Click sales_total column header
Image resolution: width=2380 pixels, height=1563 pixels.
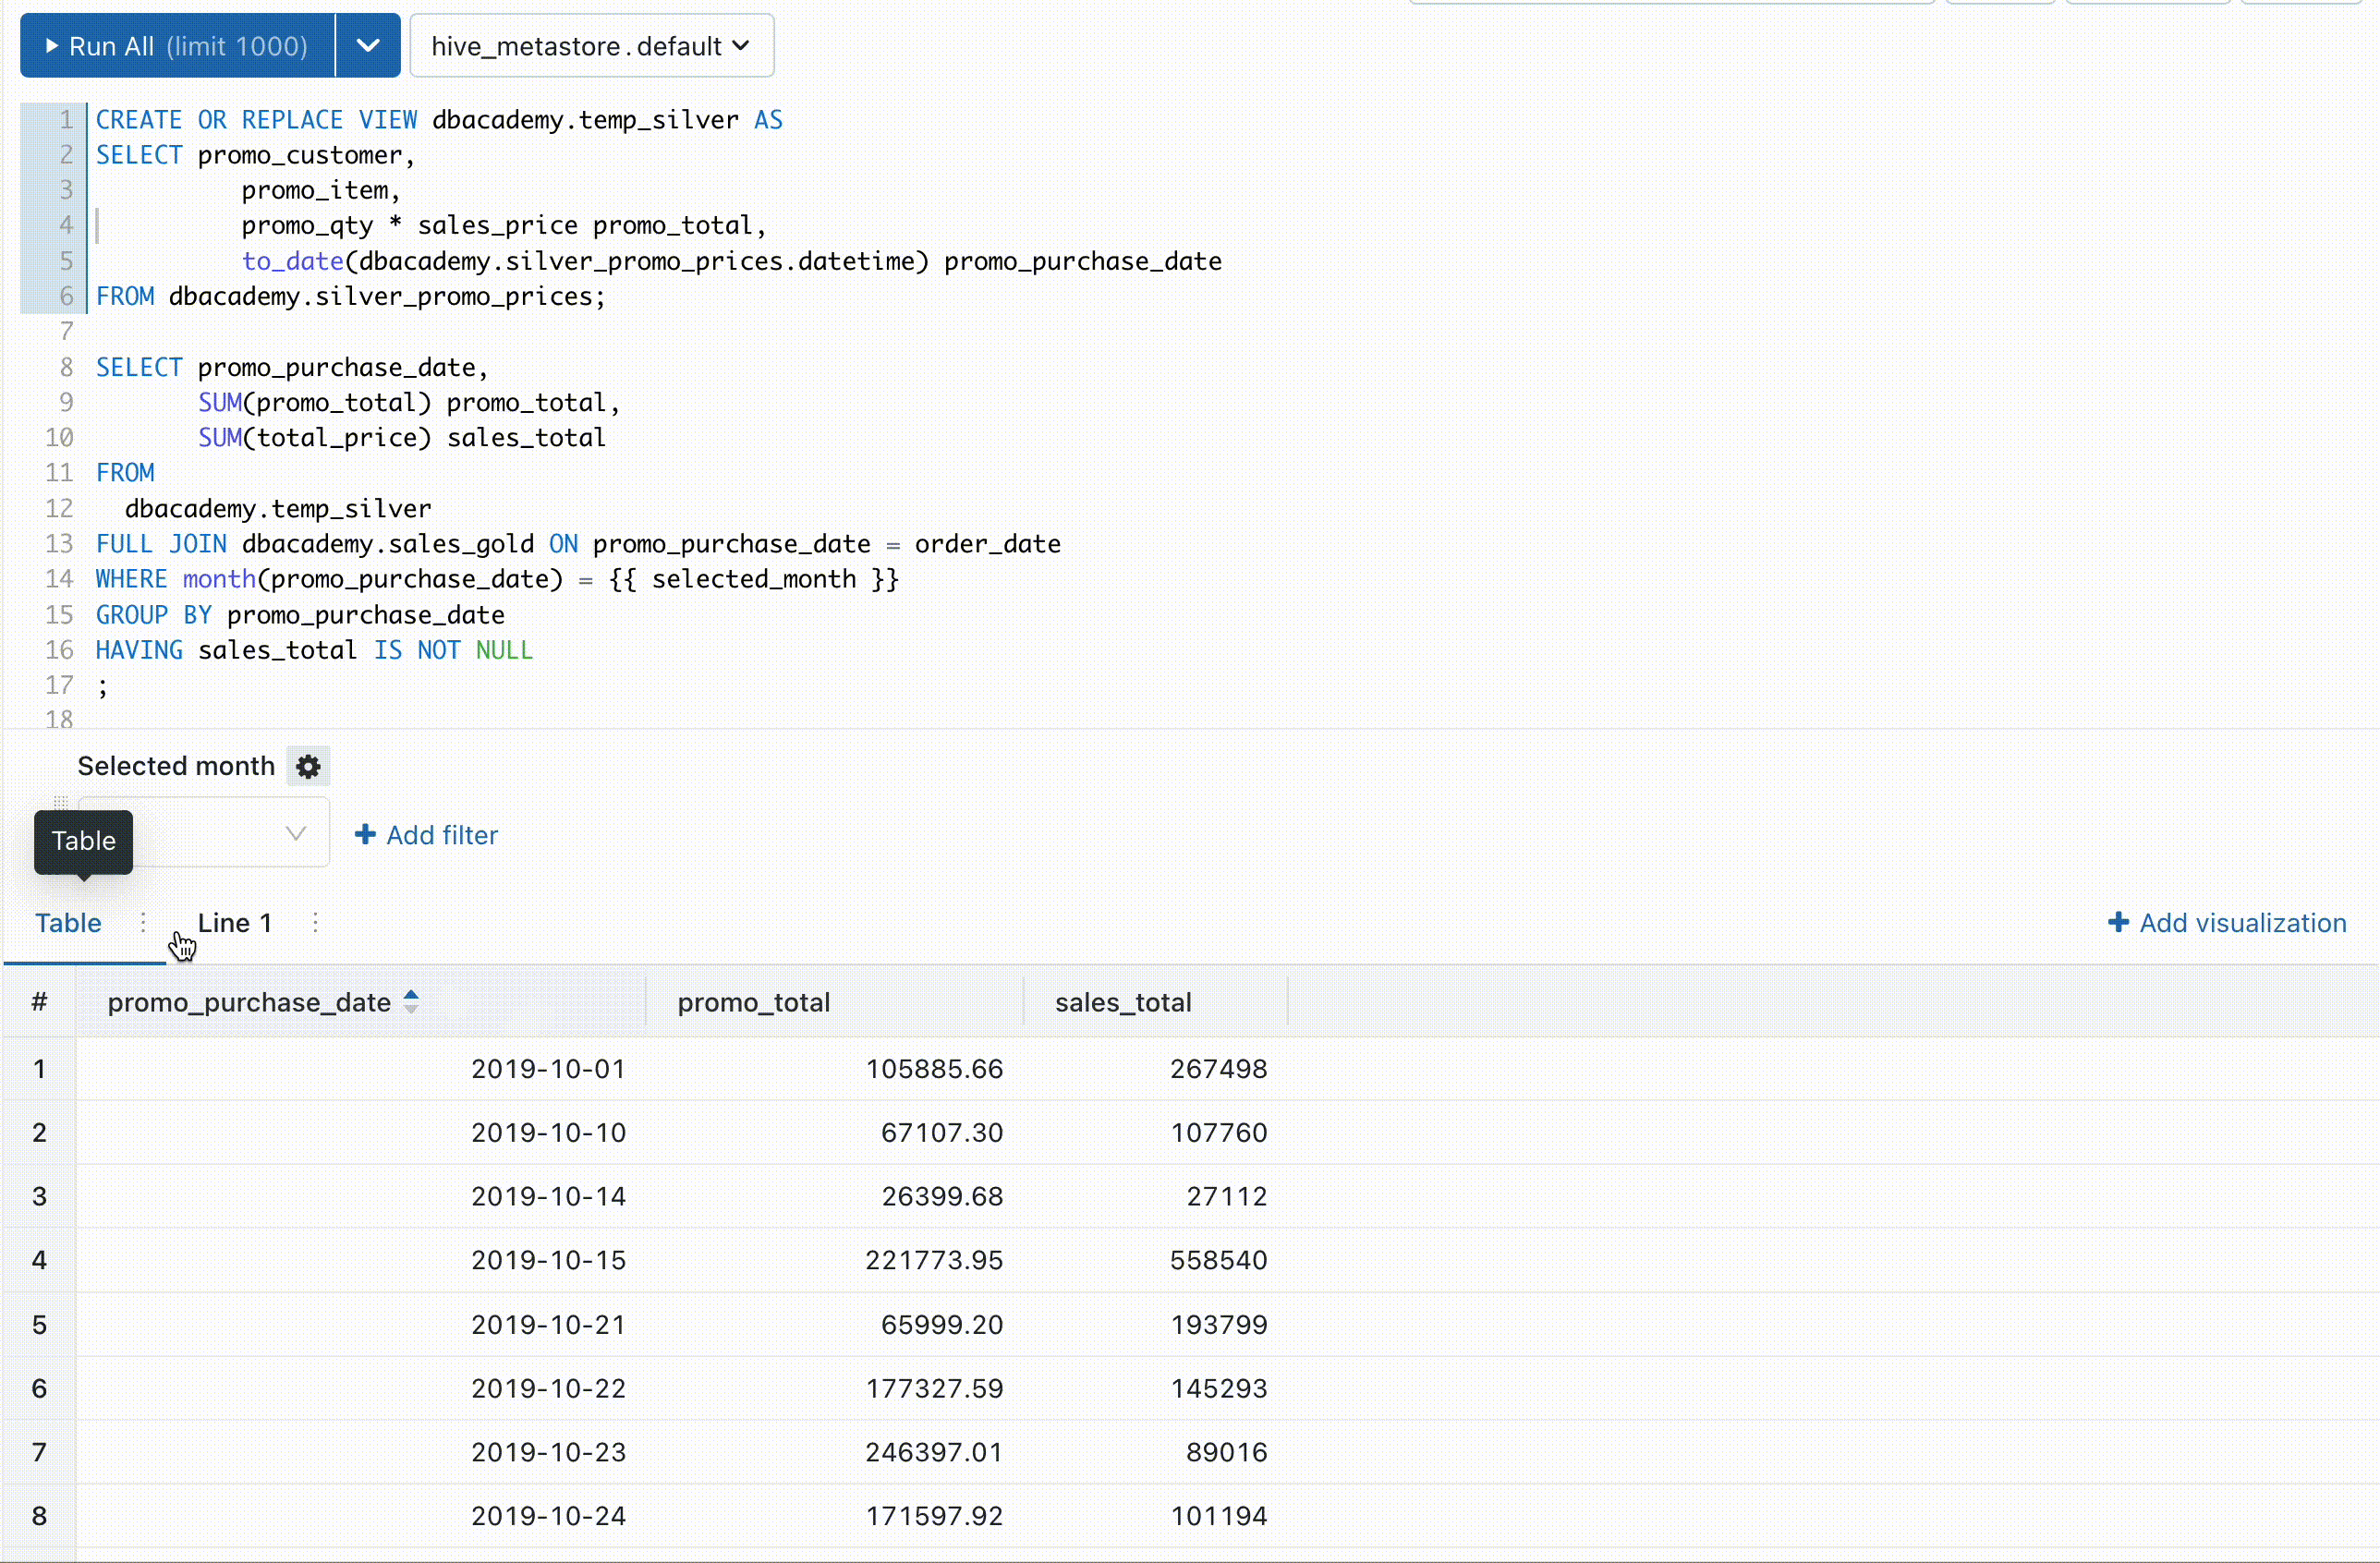pyautogui.click(x=1122, y=1002)
